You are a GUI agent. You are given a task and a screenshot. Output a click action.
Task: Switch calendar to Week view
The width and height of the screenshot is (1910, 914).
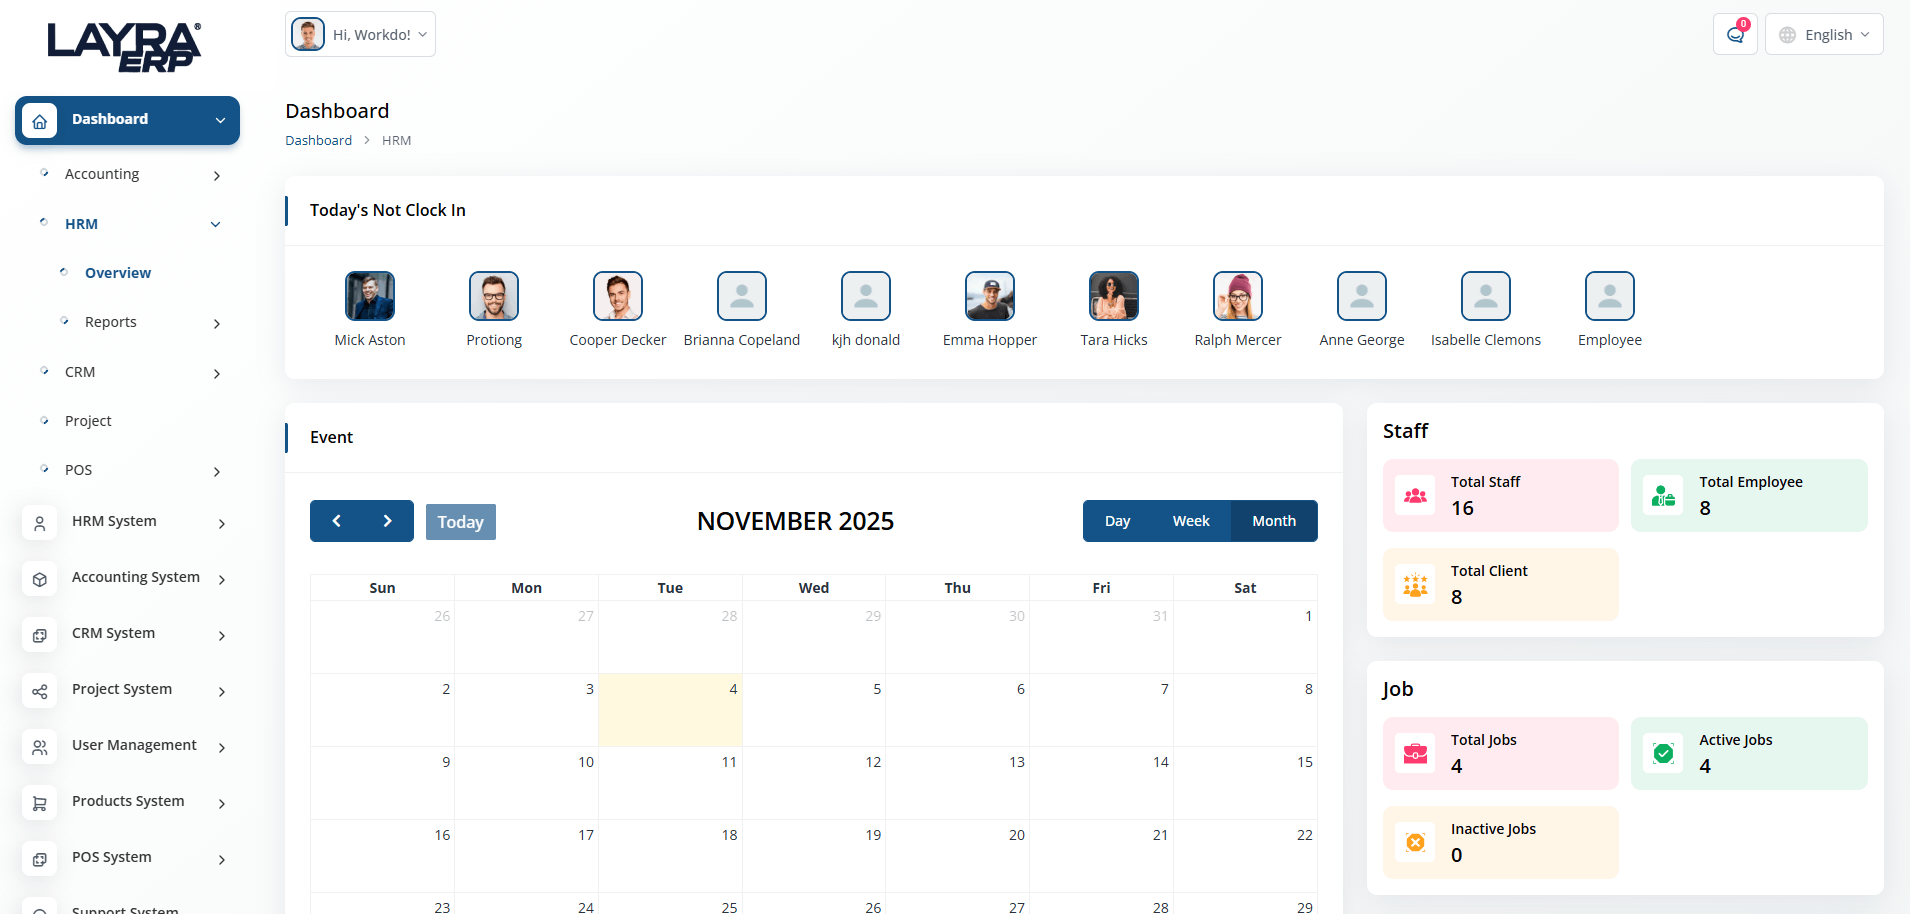[x=1191, y=521]
